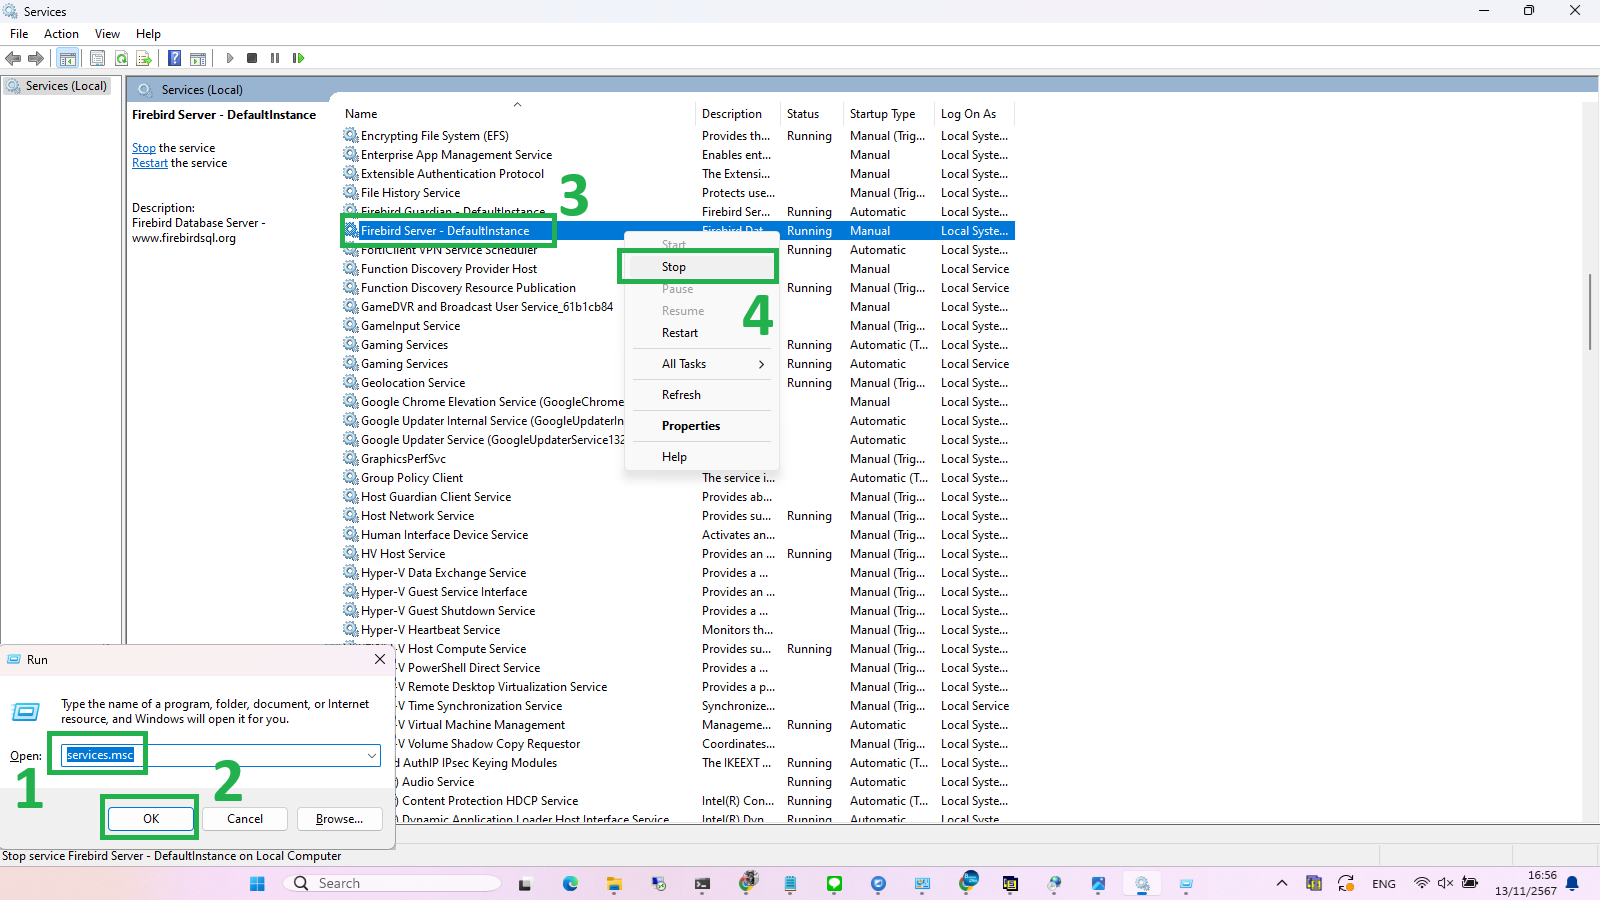Open the blue Help toolbar icon
Image resolution: width=1600 pixels, height=900 pixels.
(174, 58)
